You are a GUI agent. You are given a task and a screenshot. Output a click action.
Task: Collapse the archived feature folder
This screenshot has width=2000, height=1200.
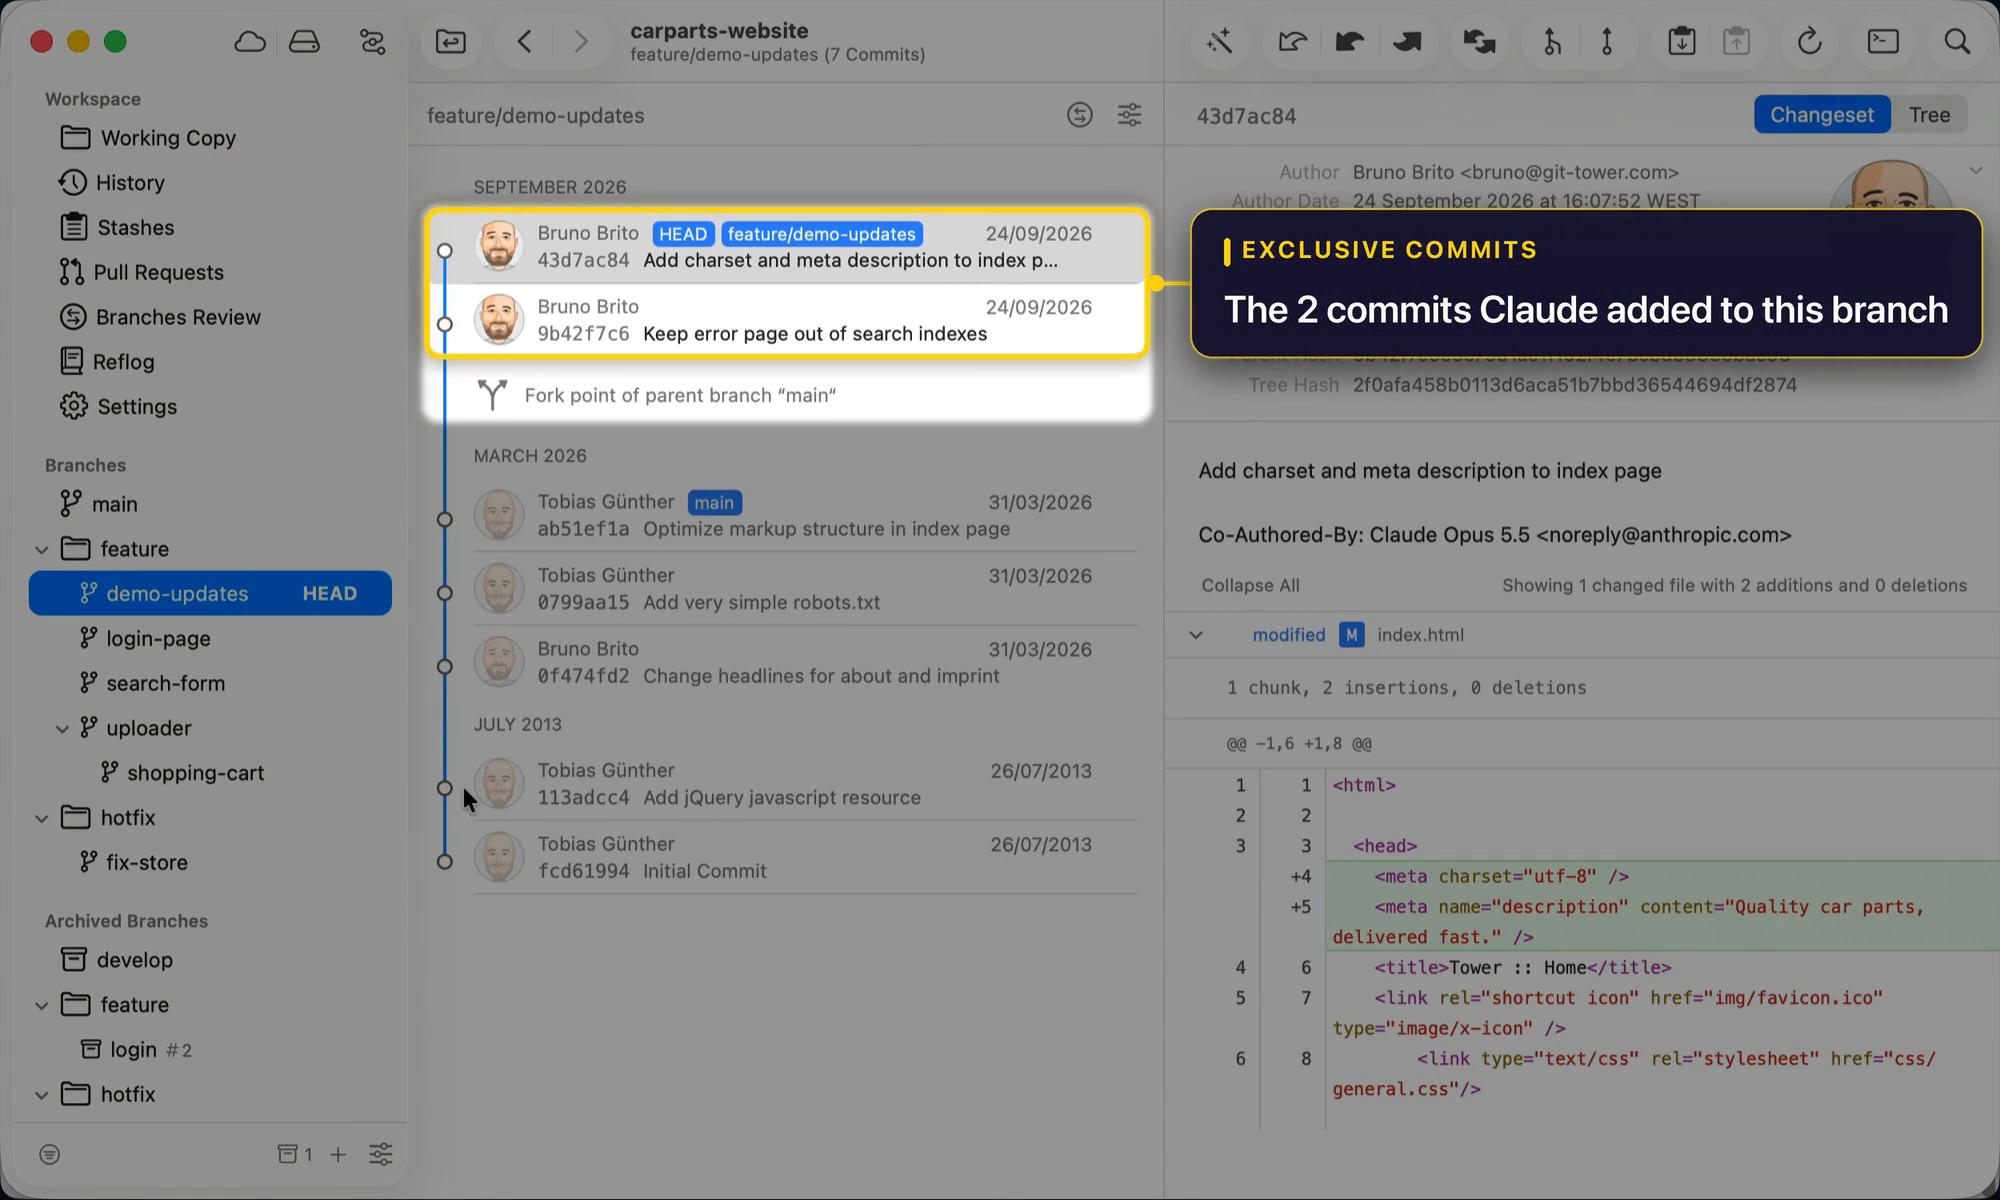point(41,1005)
